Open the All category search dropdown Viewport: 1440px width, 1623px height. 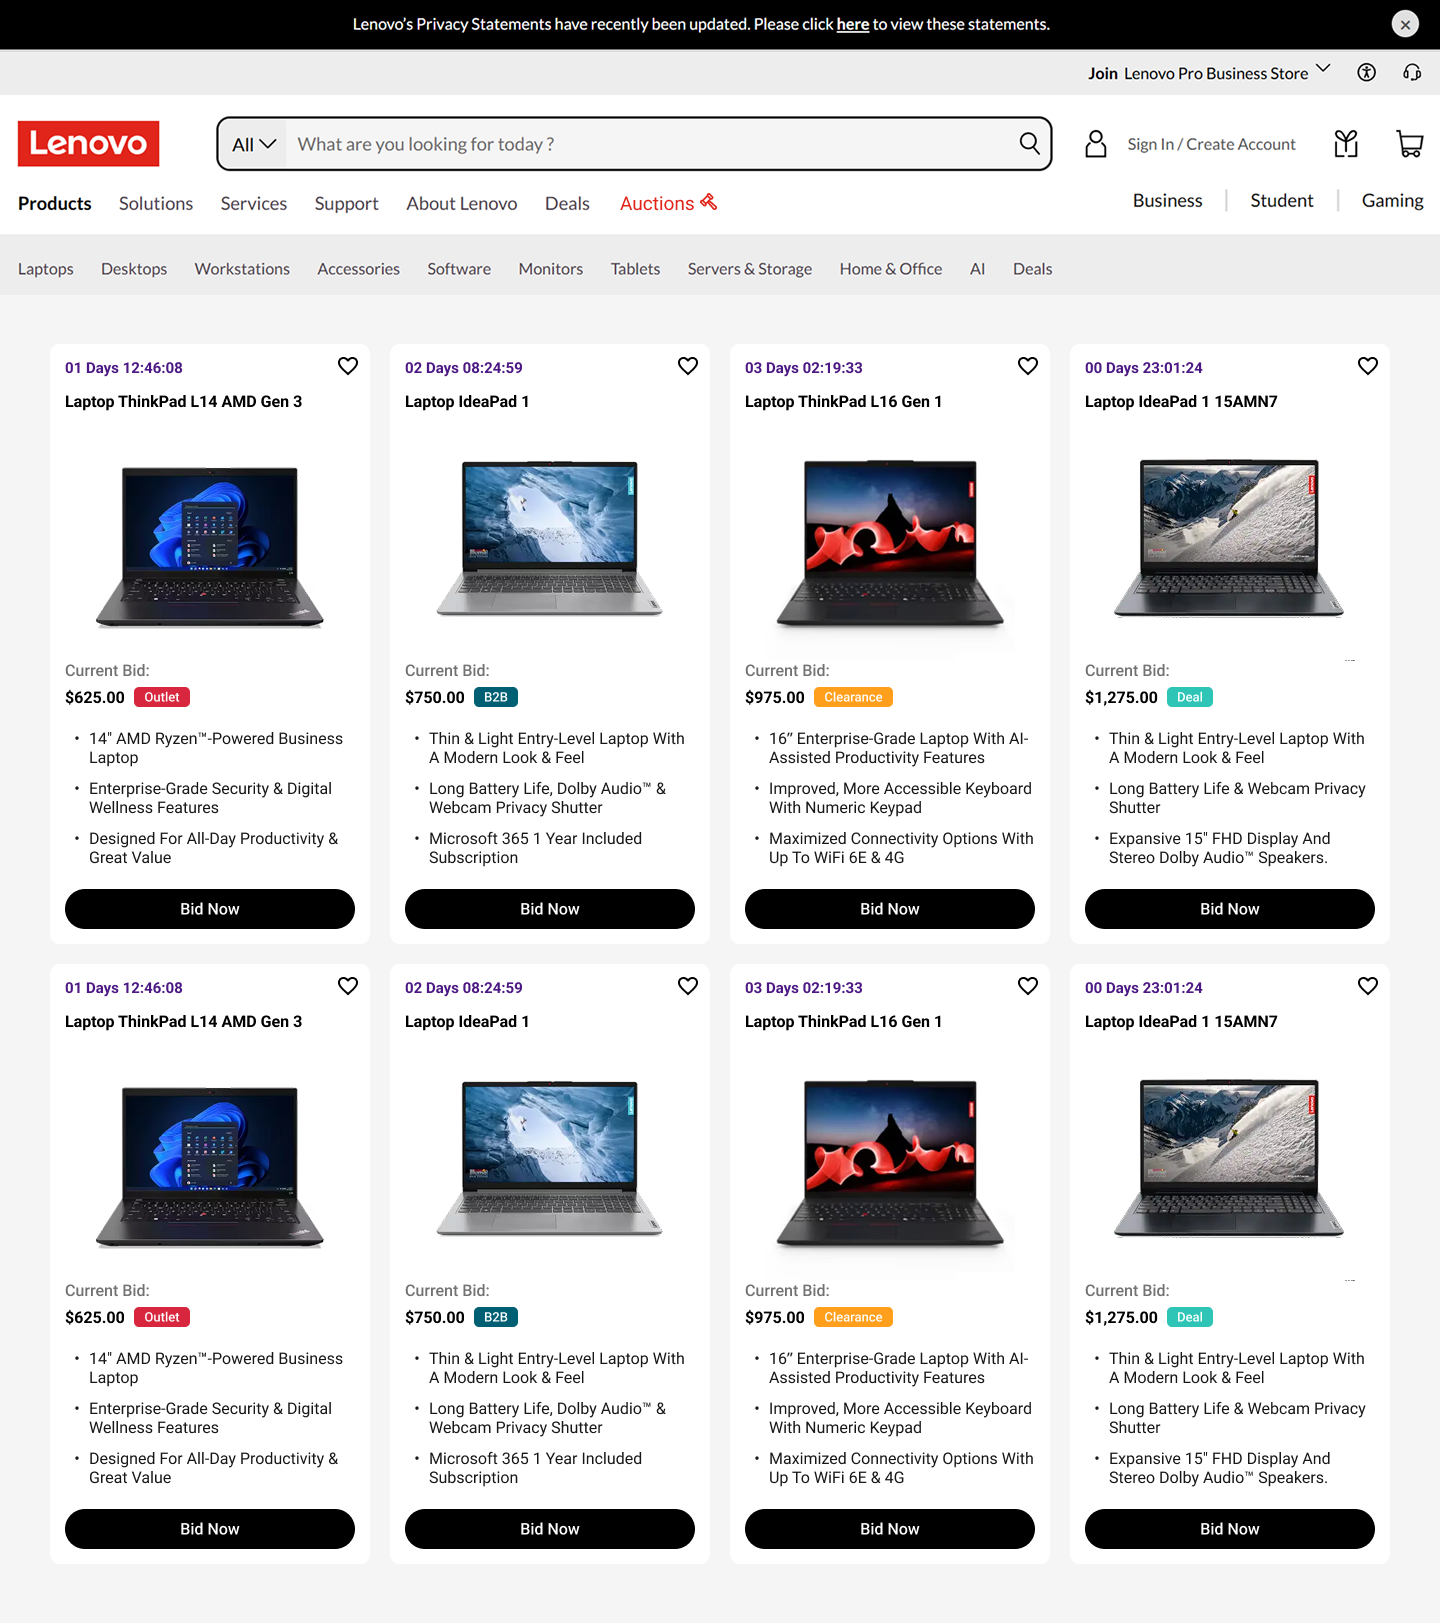coord(253,144)
